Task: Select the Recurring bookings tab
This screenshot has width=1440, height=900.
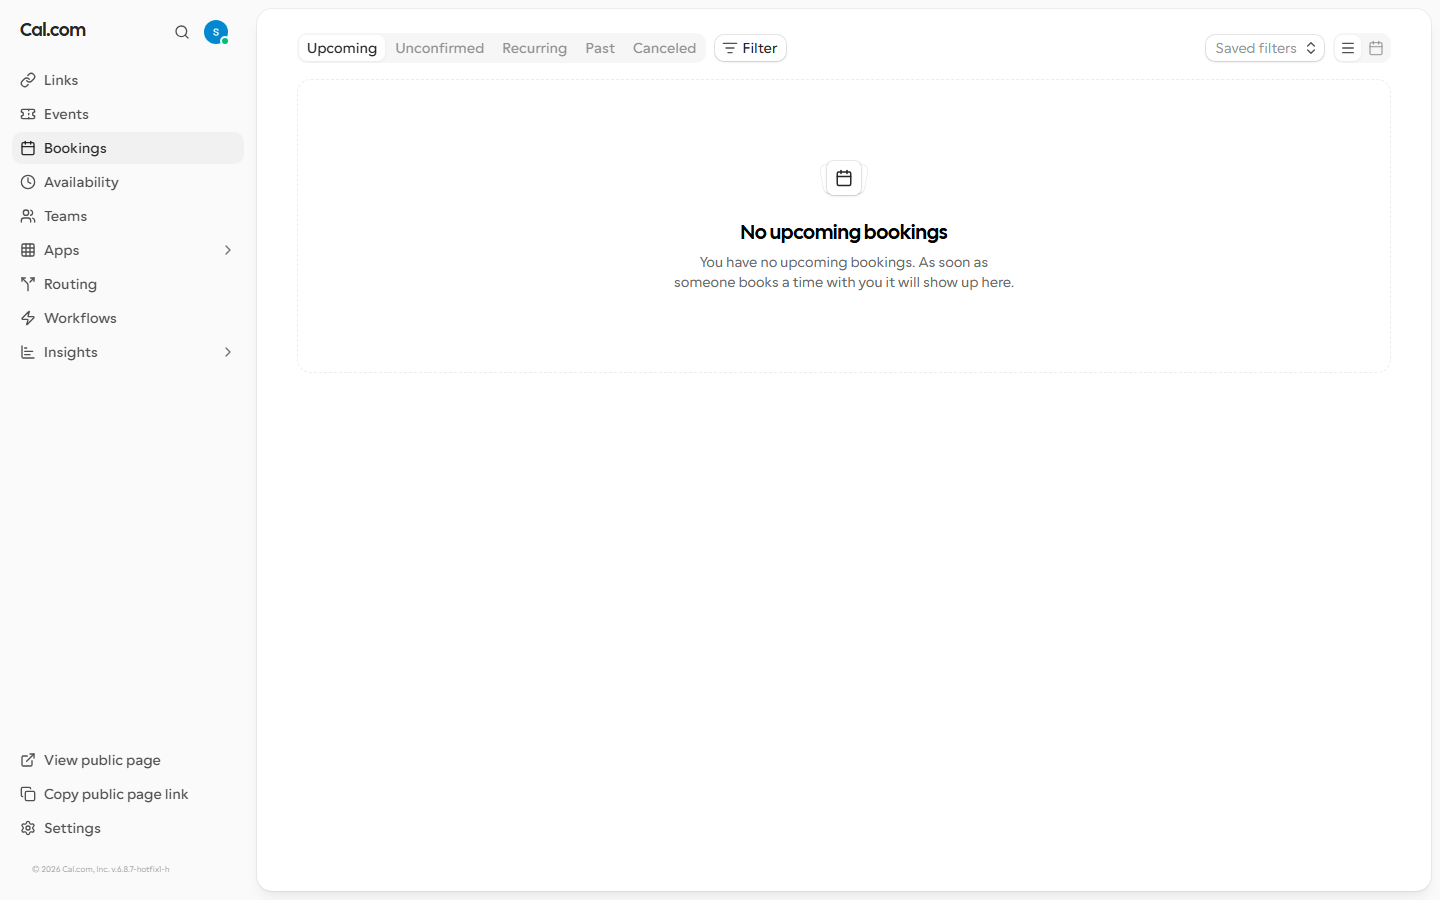Action: point(534,48)
